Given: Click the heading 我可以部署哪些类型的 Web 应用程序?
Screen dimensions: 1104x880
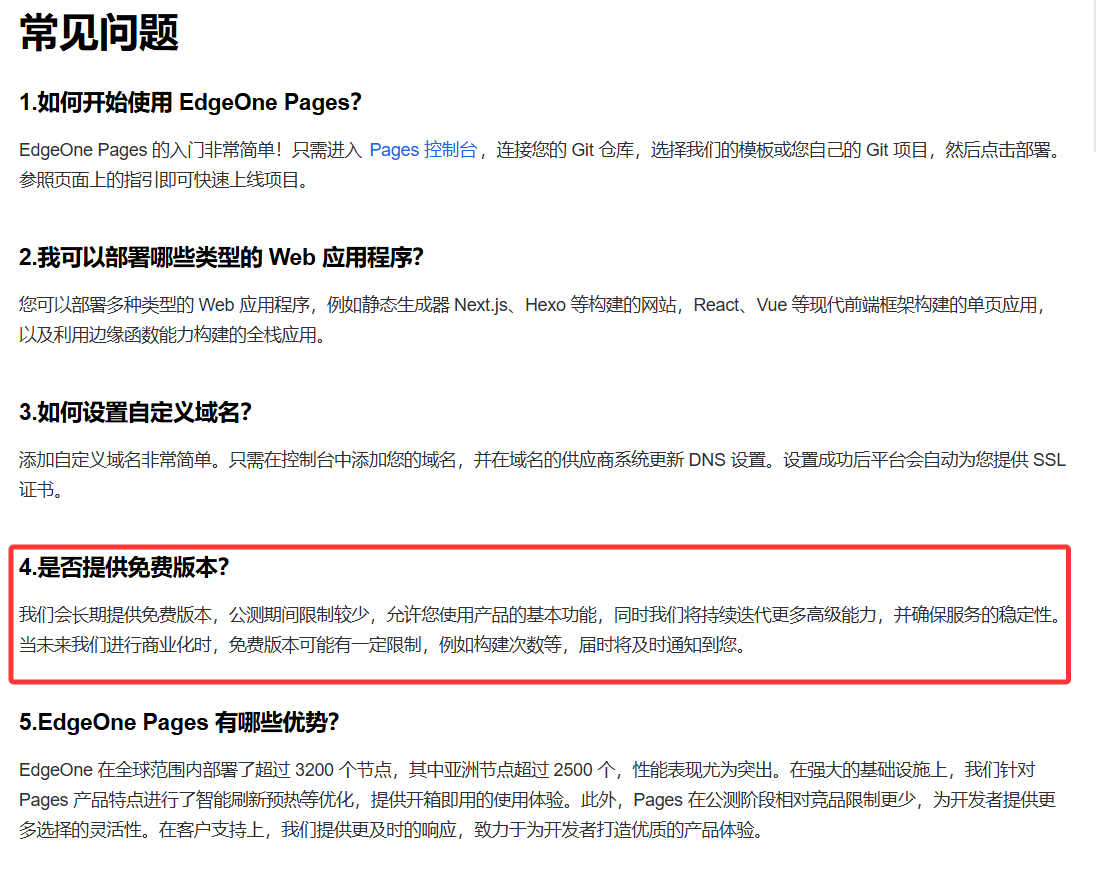Looking at the screenshot, I should pyautogui.click(x=222, y=257).
